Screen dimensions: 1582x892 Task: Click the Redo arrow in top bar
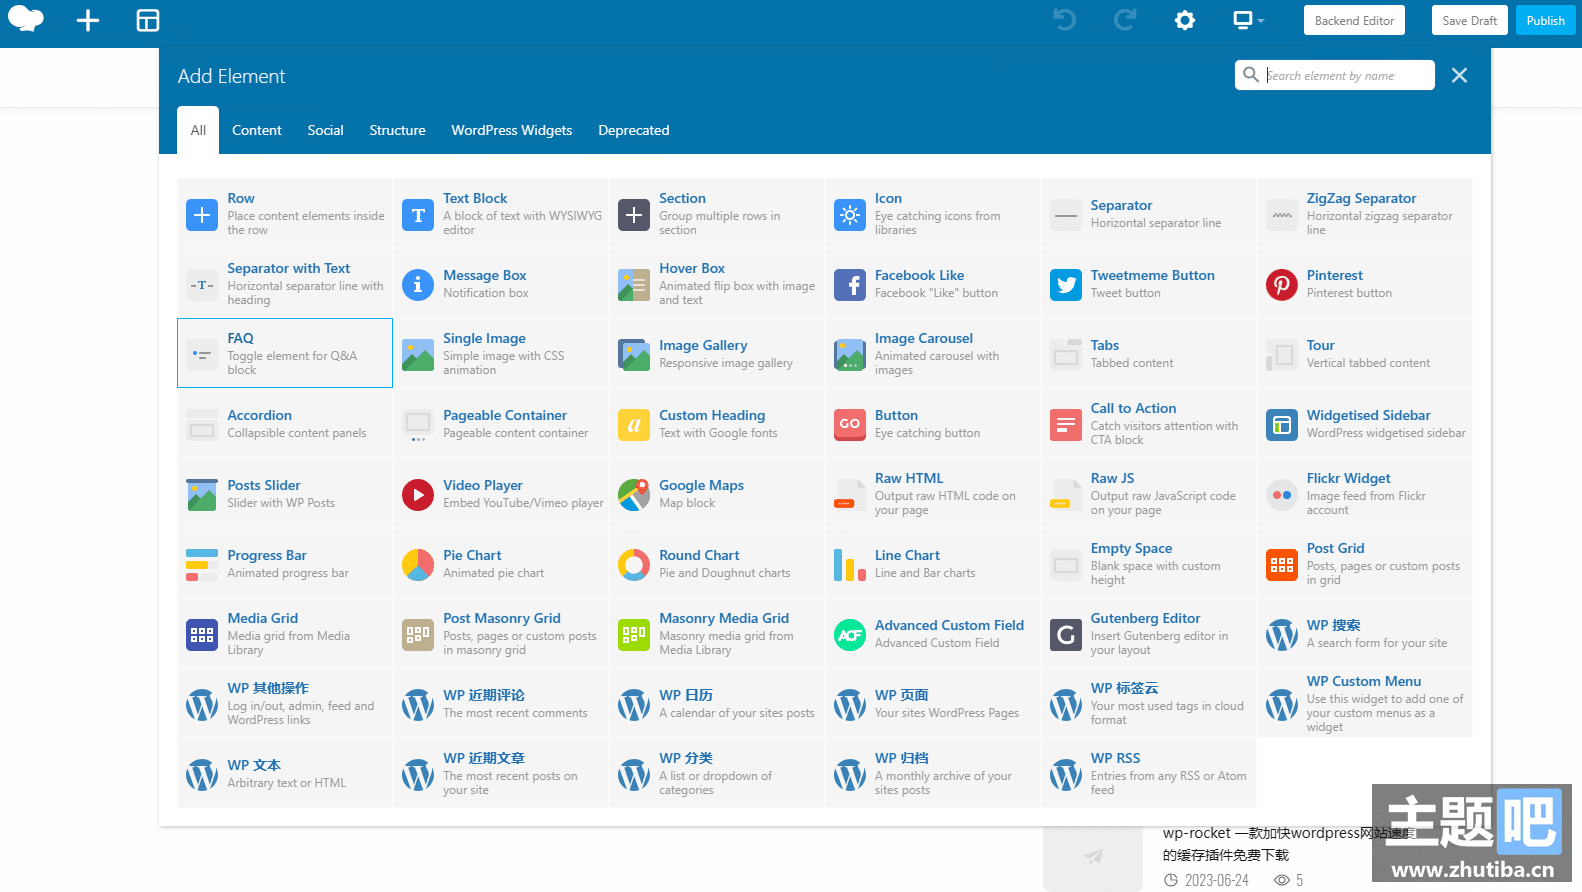tap(1125, 20)
